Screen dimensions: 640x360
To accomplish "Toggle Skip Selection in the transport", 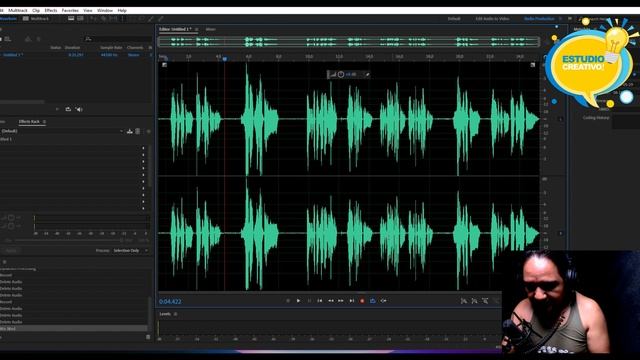I will click(x=383, y=301).
